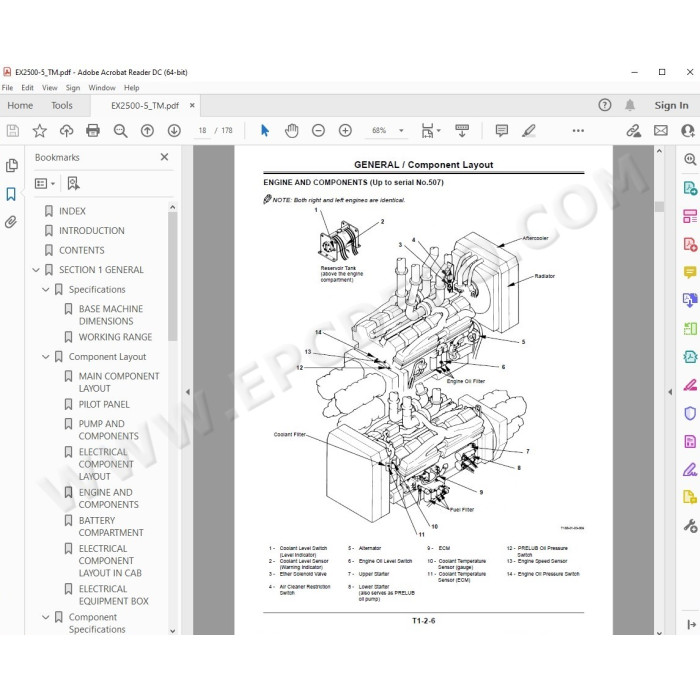Open the Edit menu
Viewport: 700px width, 700px height.
click(x=27, y=88)
